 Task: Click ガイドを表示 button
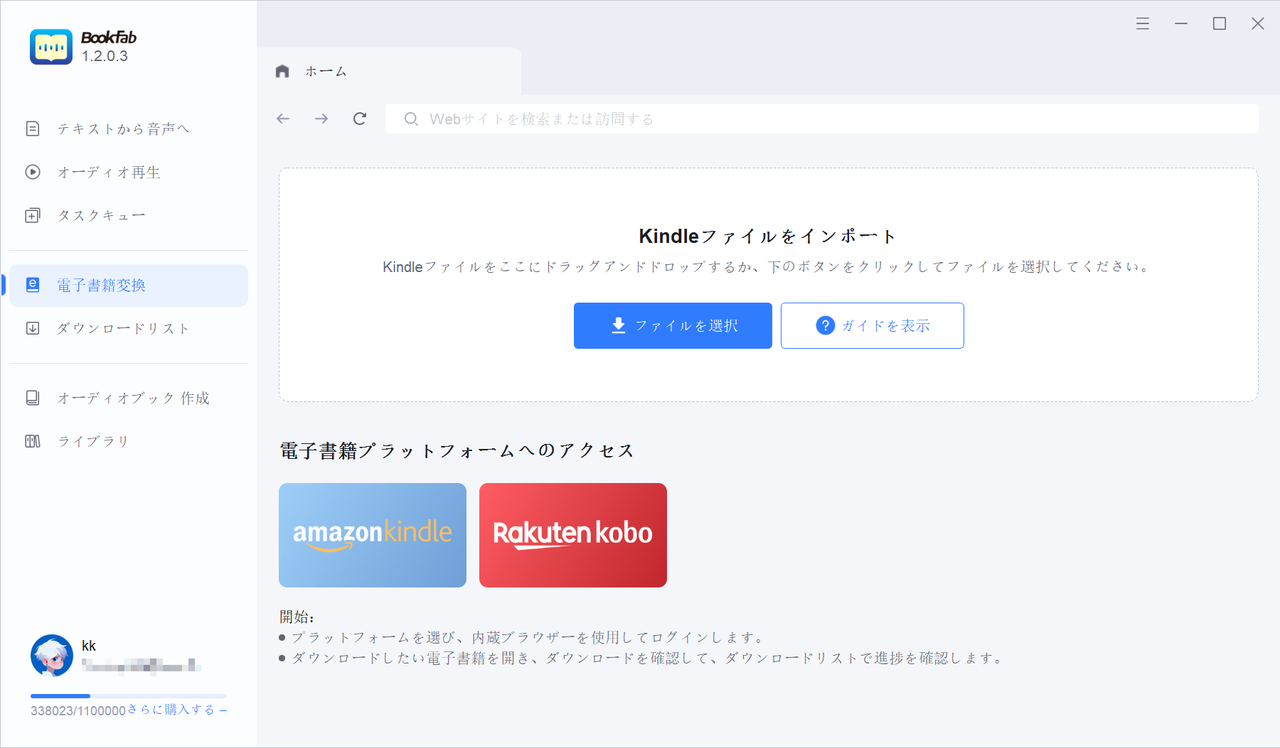pyautogui.click(x=872, y=326)
